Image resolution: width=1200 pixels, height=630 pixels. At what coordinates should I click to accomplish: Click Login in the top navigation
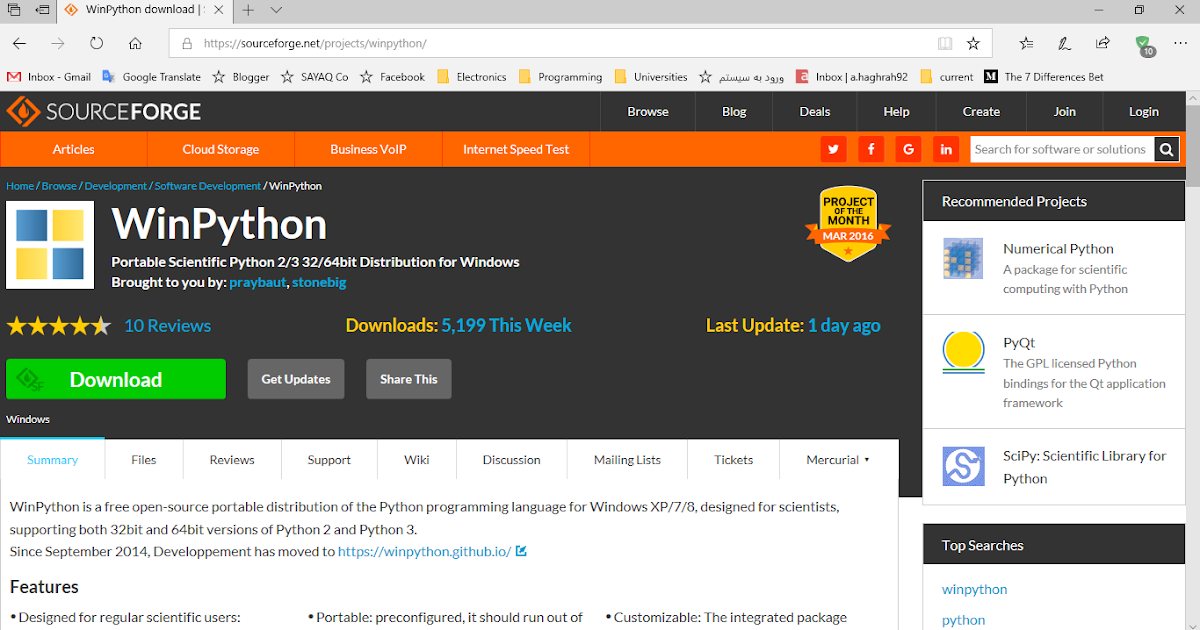(x=1144, y=111)
